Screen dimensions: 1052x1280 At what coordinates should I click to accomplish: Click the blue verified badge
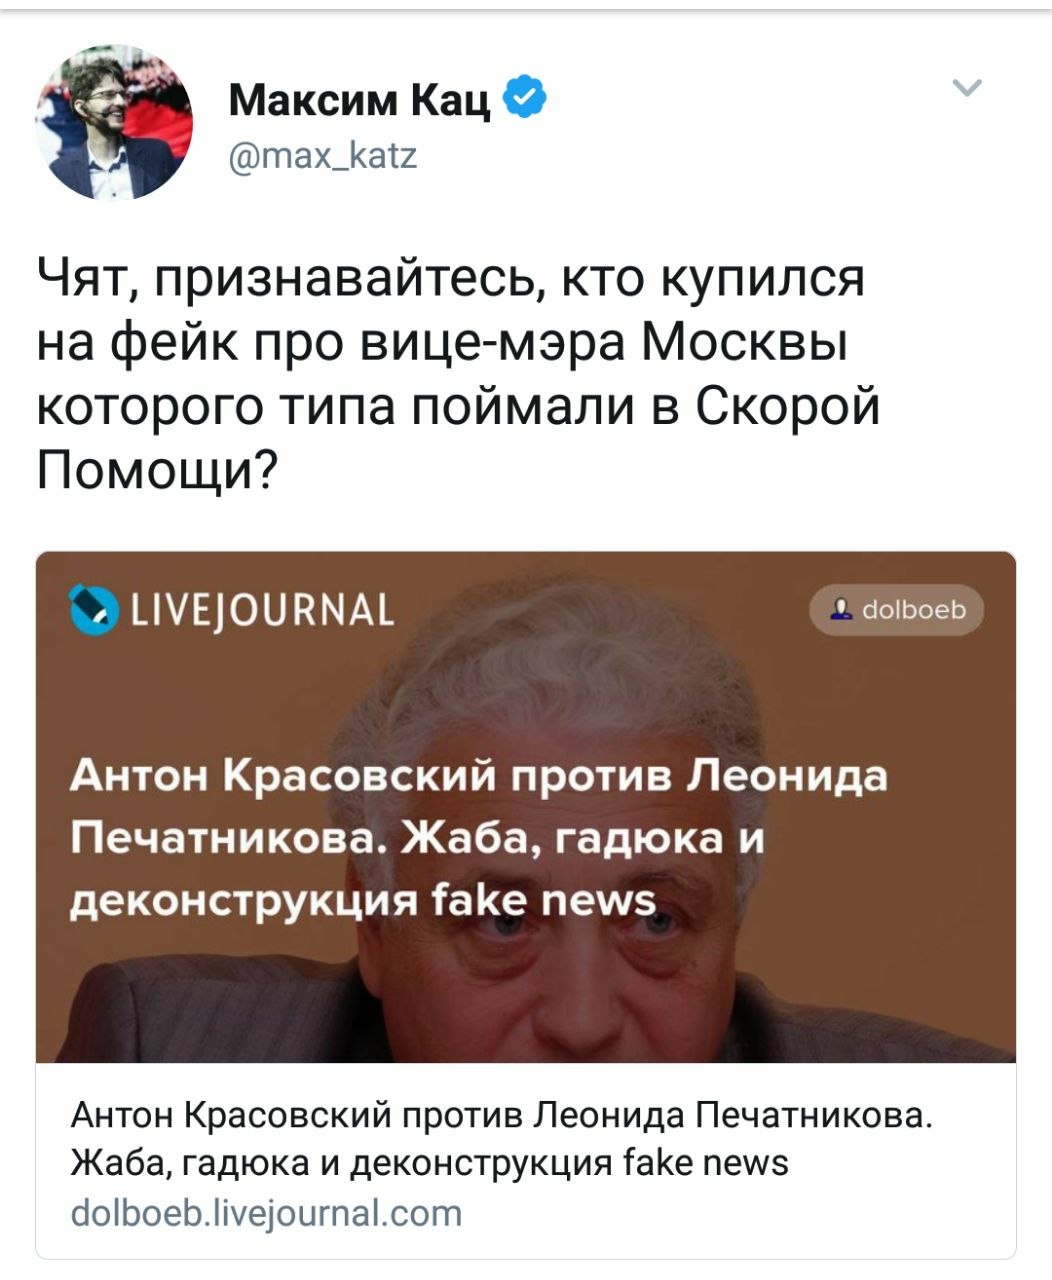click(525, 98)
